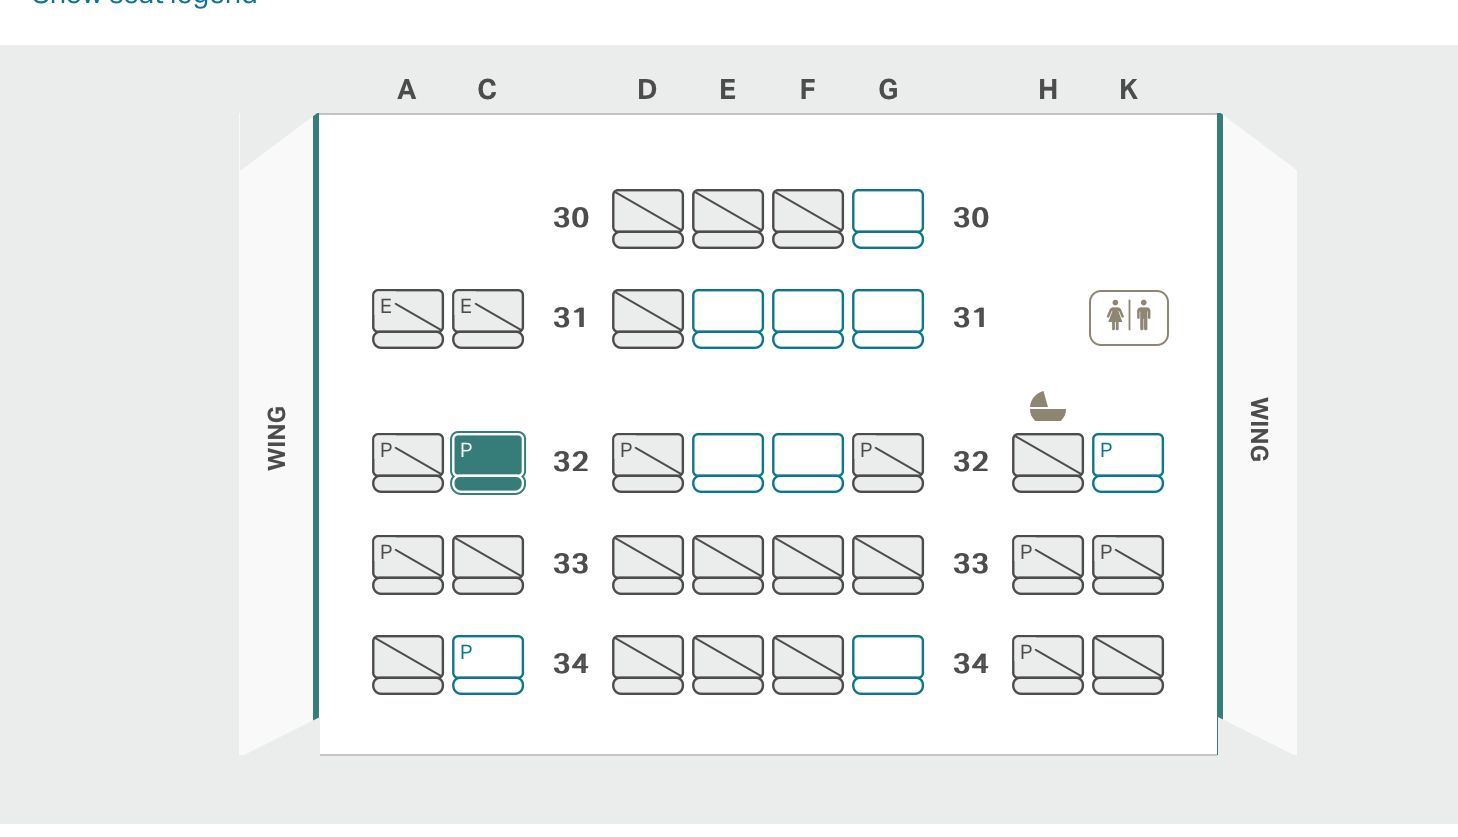Click occupied preferred seat 32A
The height and width of the screenshot is (837, 1458).
[x=407, y=461]
